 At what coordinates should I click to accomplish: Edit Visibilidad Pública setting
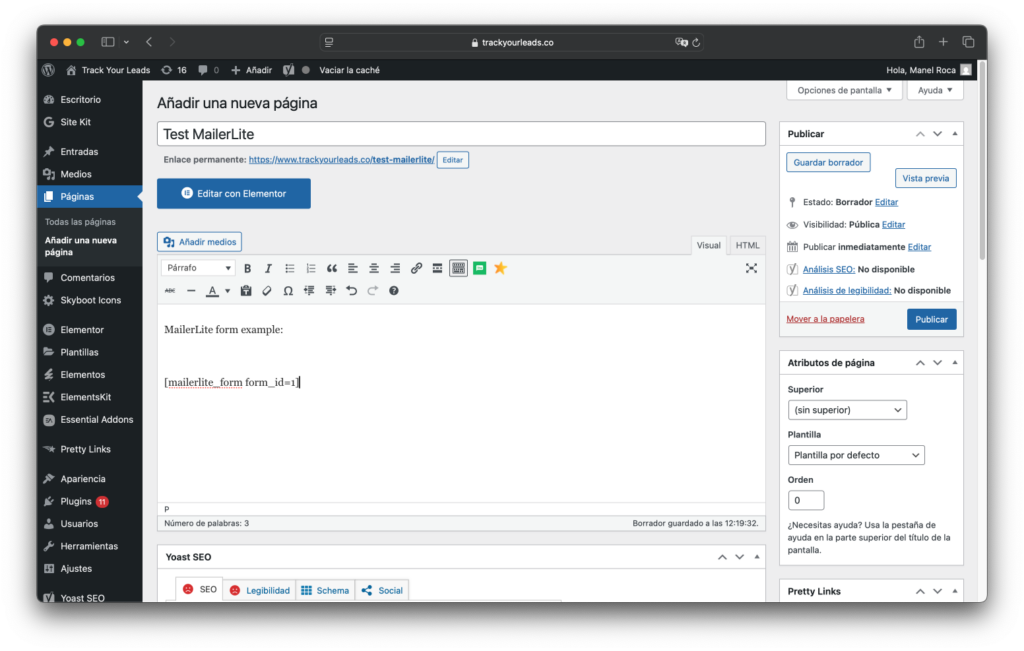click(x=893, y=225)
